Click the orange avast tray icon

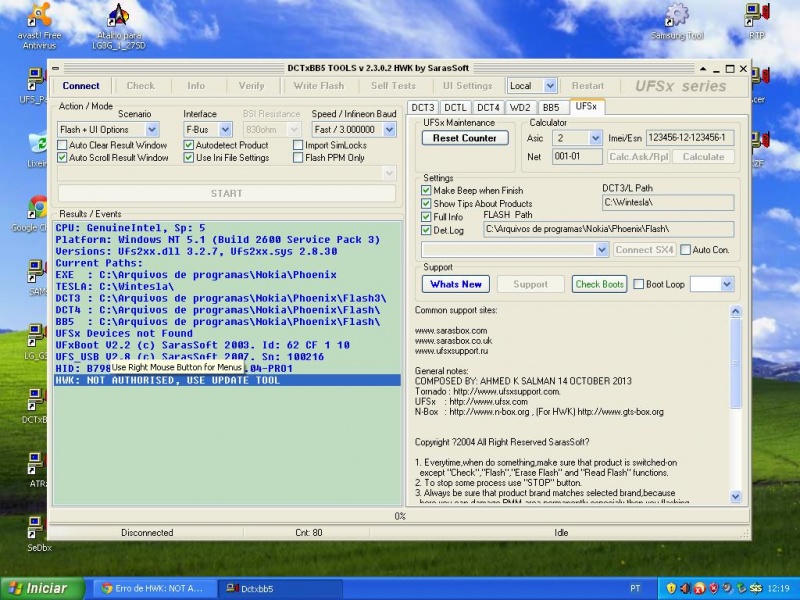click(x=699, y=588)
